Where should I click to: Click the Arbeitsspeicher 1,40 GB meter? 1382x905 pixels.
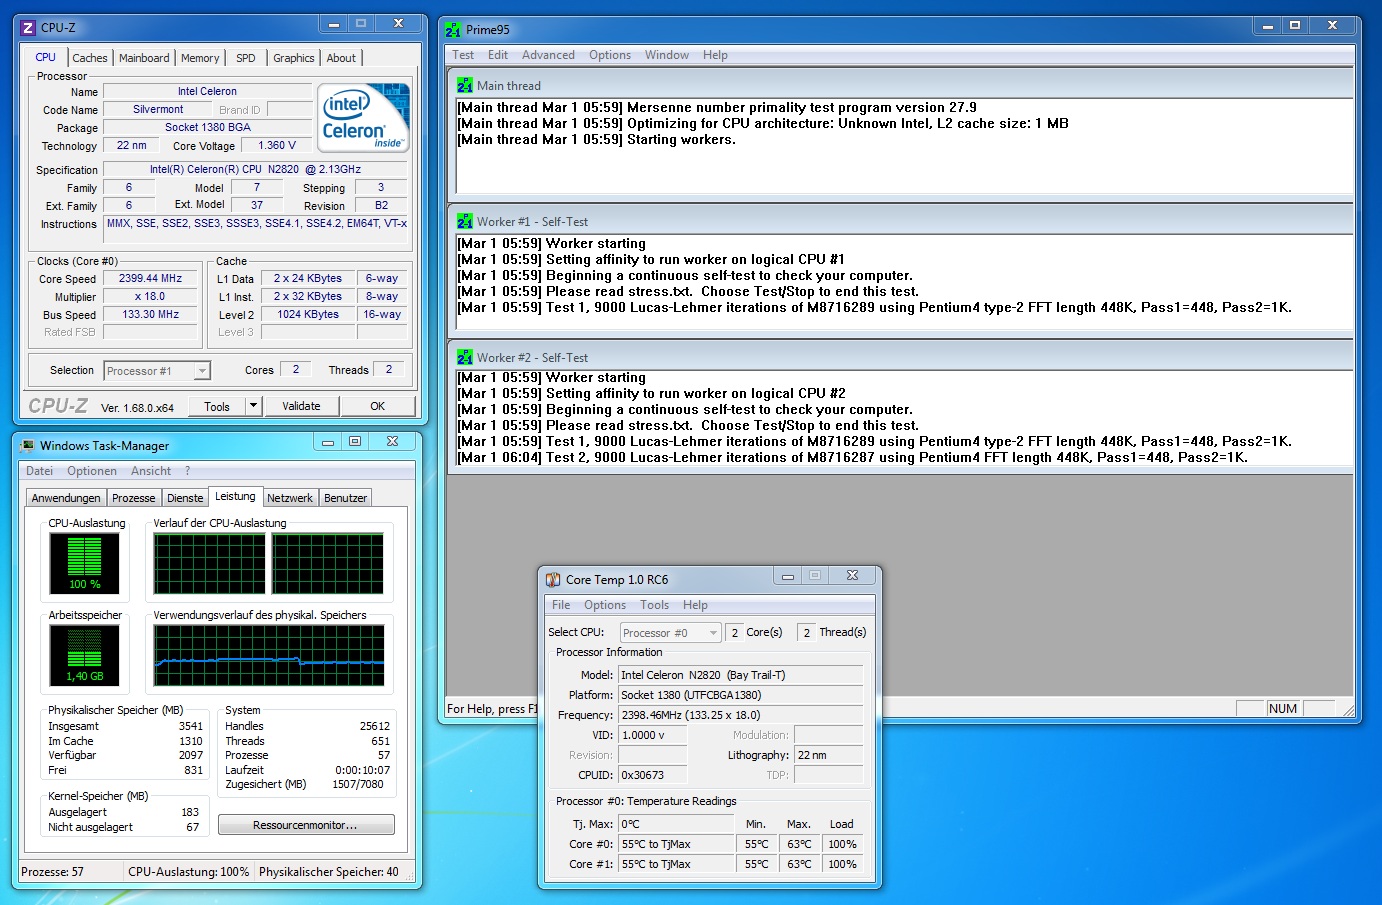[85, 655]
